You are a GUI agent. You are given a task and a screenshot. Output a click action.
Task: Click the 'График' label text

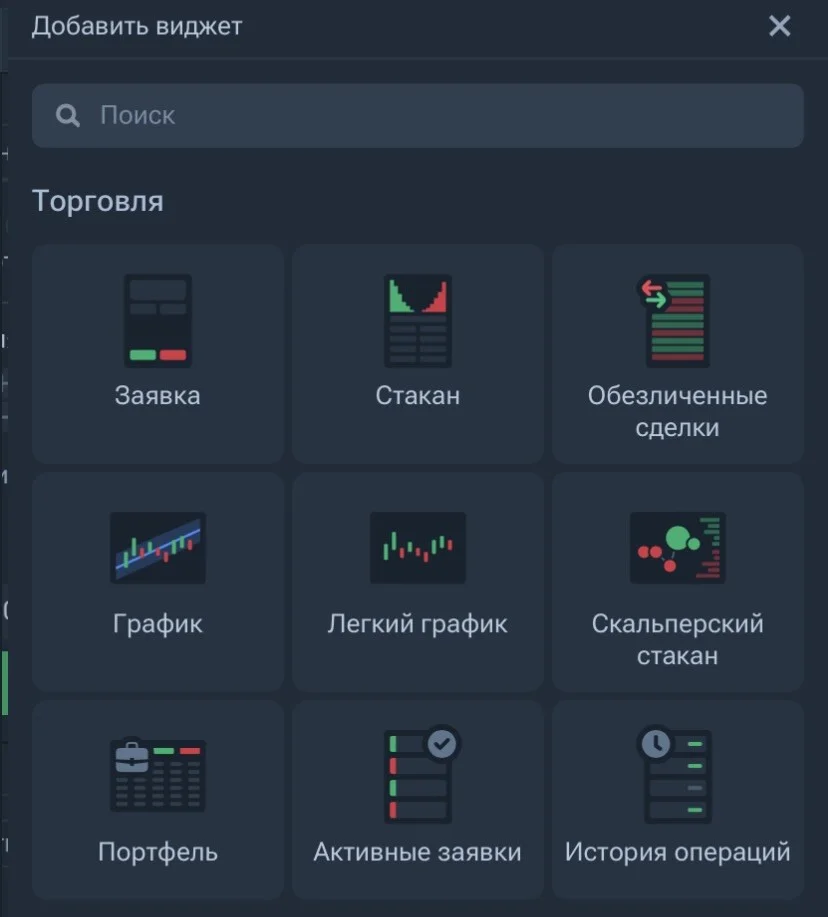coord(158,624)
